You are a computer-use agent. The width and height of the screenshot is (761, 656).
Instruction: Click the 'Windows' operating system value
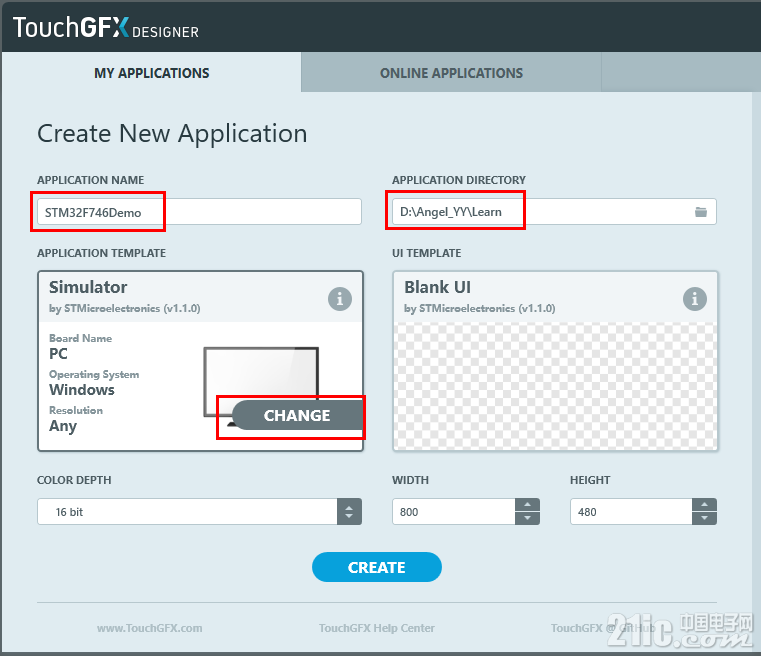point(82,390)
